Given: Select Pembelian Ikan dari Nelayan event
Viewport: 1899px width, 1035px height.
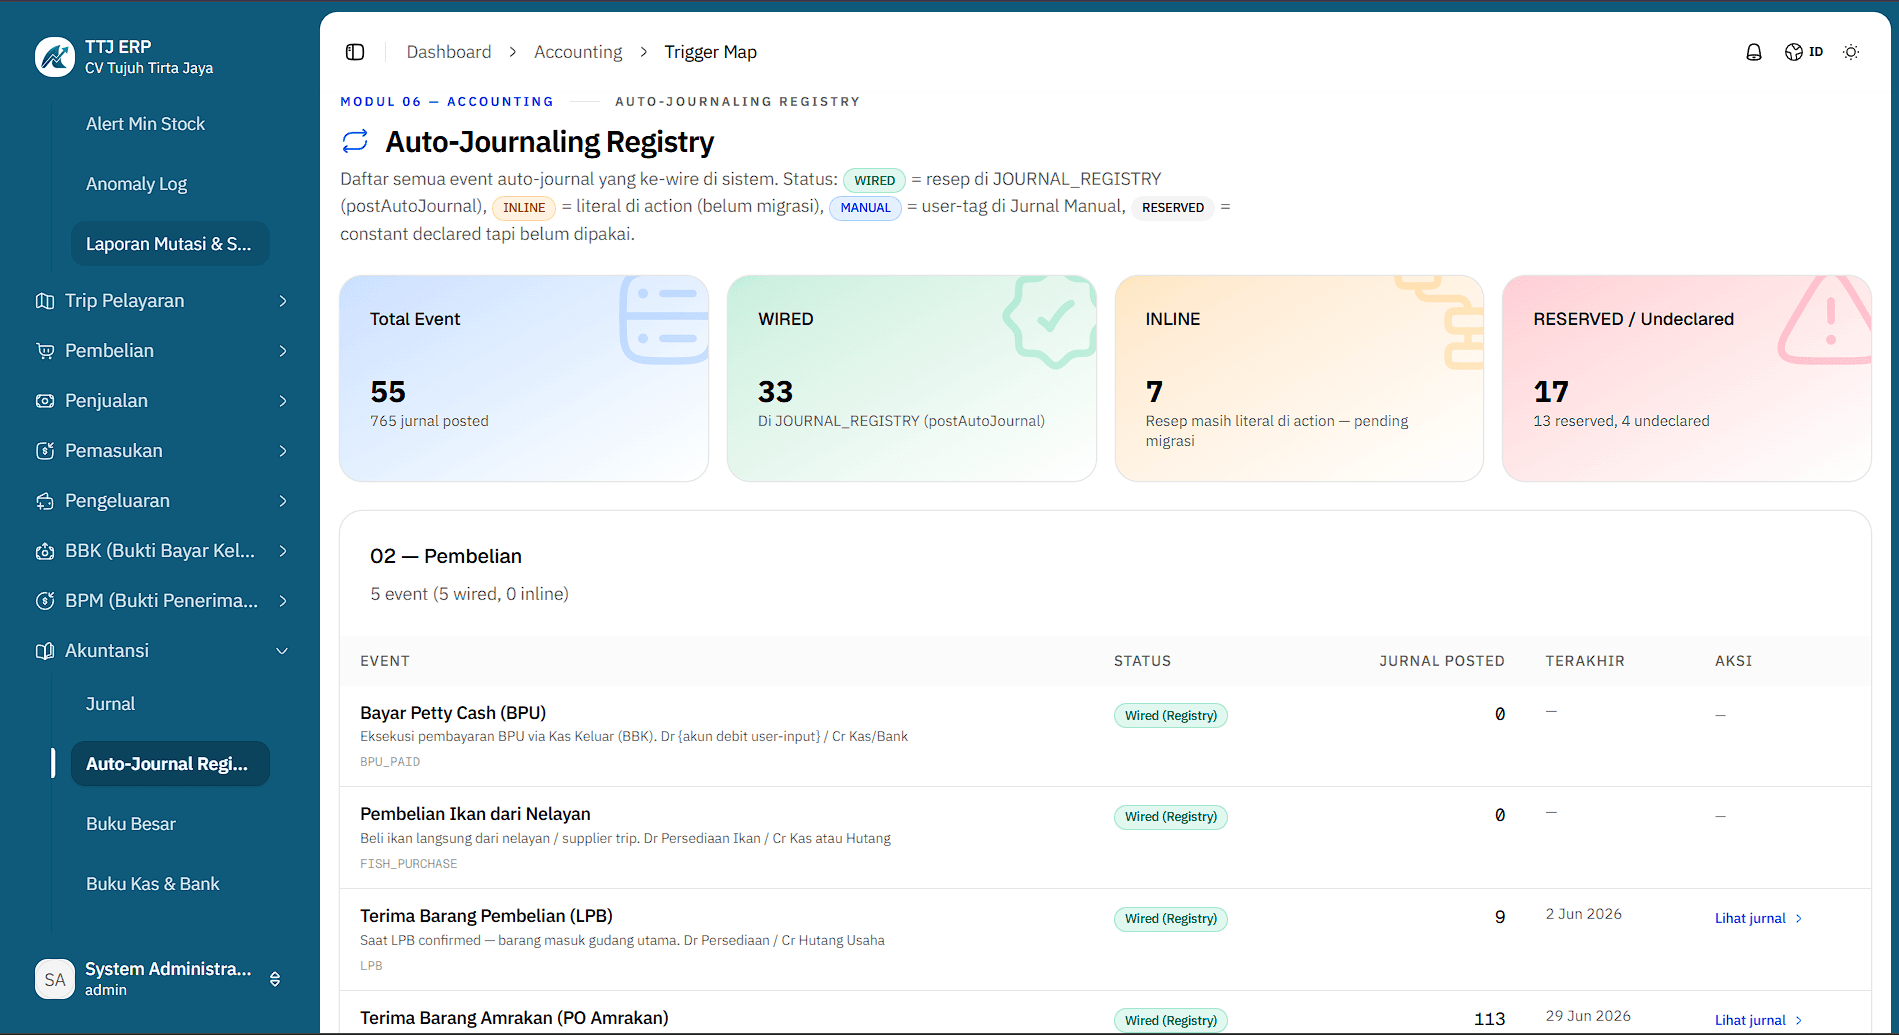Looking at the screenshot, I should click(x=475, y=814).
